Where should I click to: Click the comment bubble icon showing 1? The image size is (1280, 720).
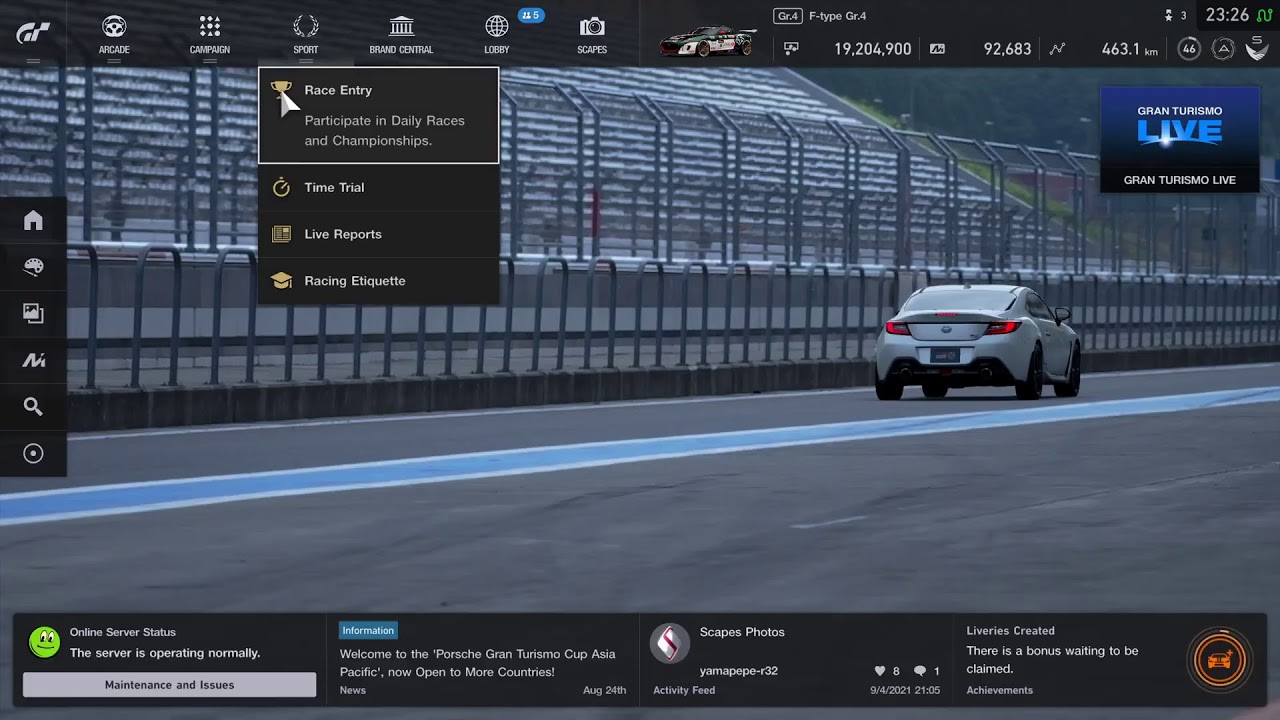point(920,671)
